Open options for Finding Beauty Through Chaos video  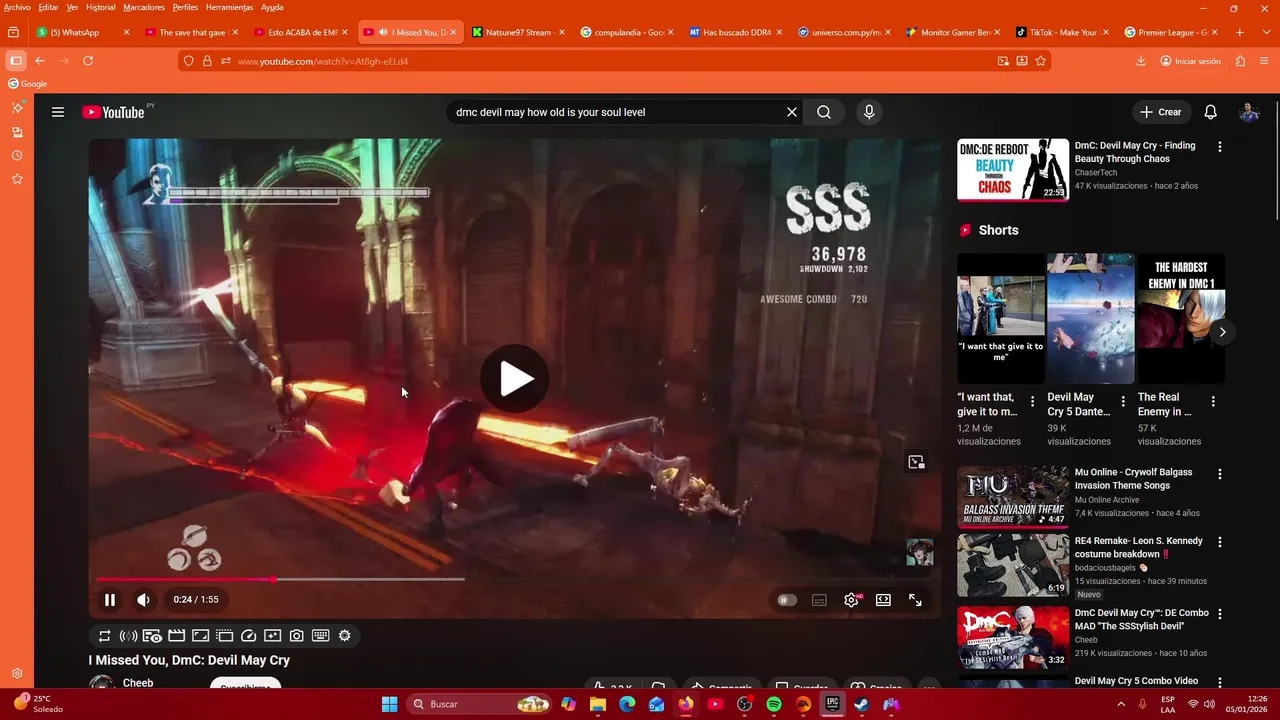pyautogui.click(x=1219, y=147)
